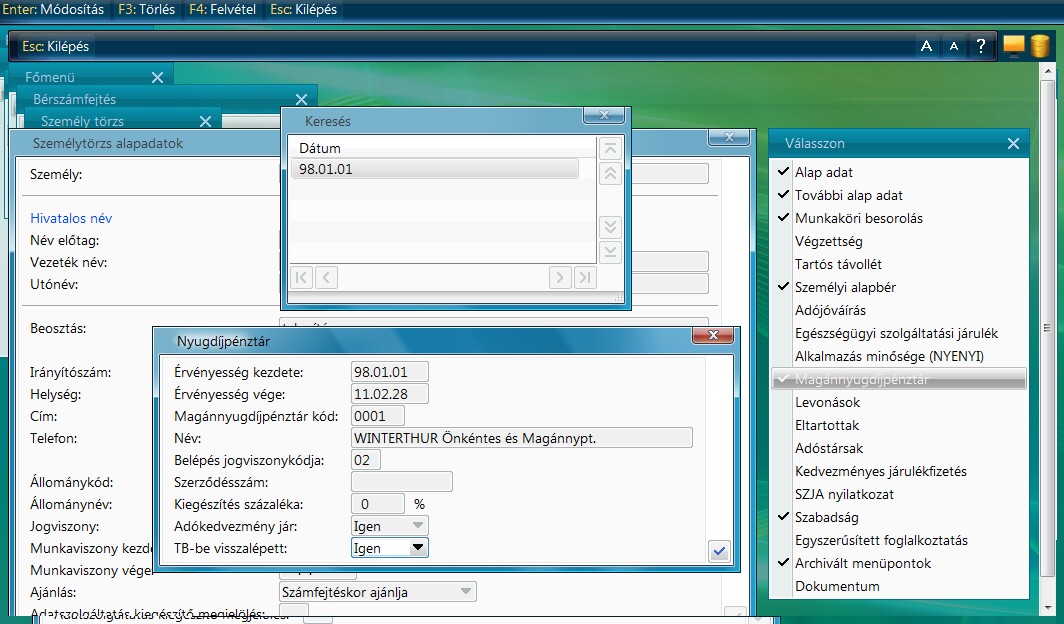Select További alap adat menu item

coord(898,195)
